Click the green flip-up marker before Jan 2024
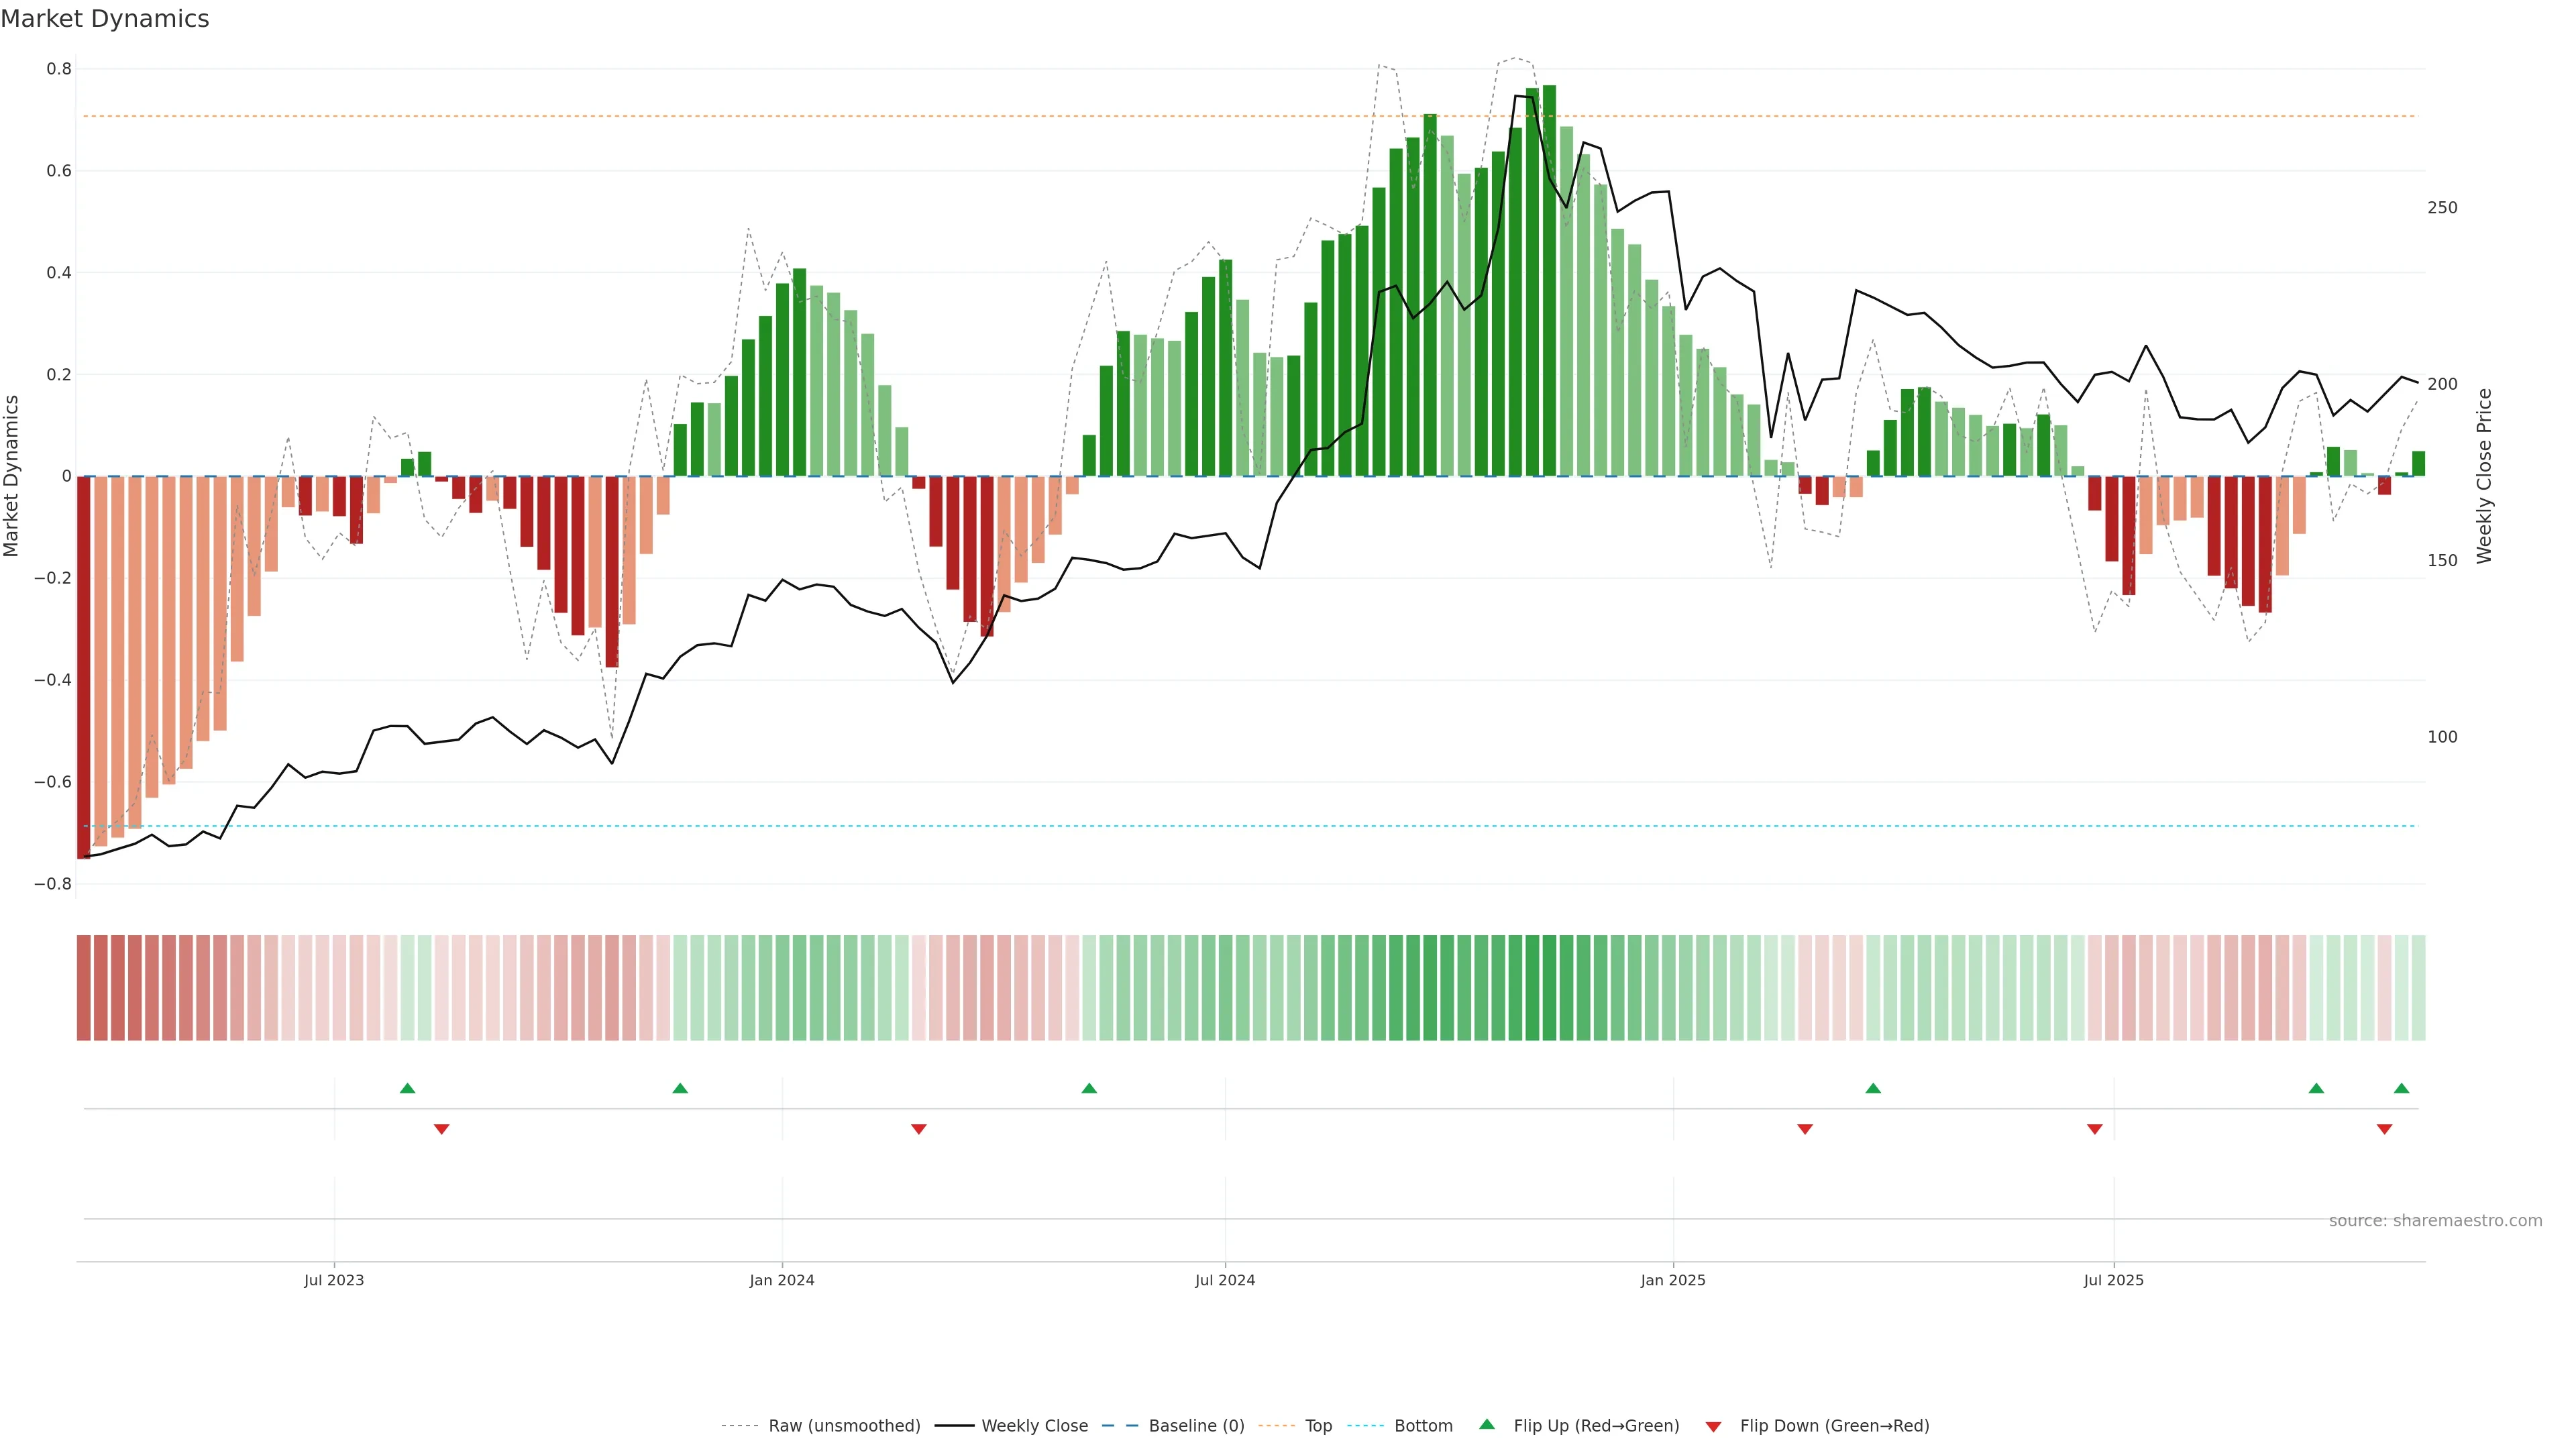This screenshot has width=2576, height=1449. tap(680, 1088)
